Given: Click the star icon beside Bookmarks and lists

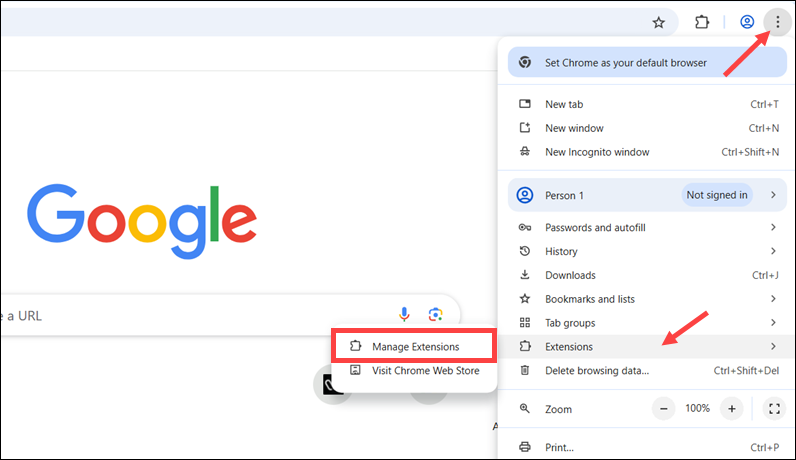Looking at the screenshot, I should pos(525,299).
